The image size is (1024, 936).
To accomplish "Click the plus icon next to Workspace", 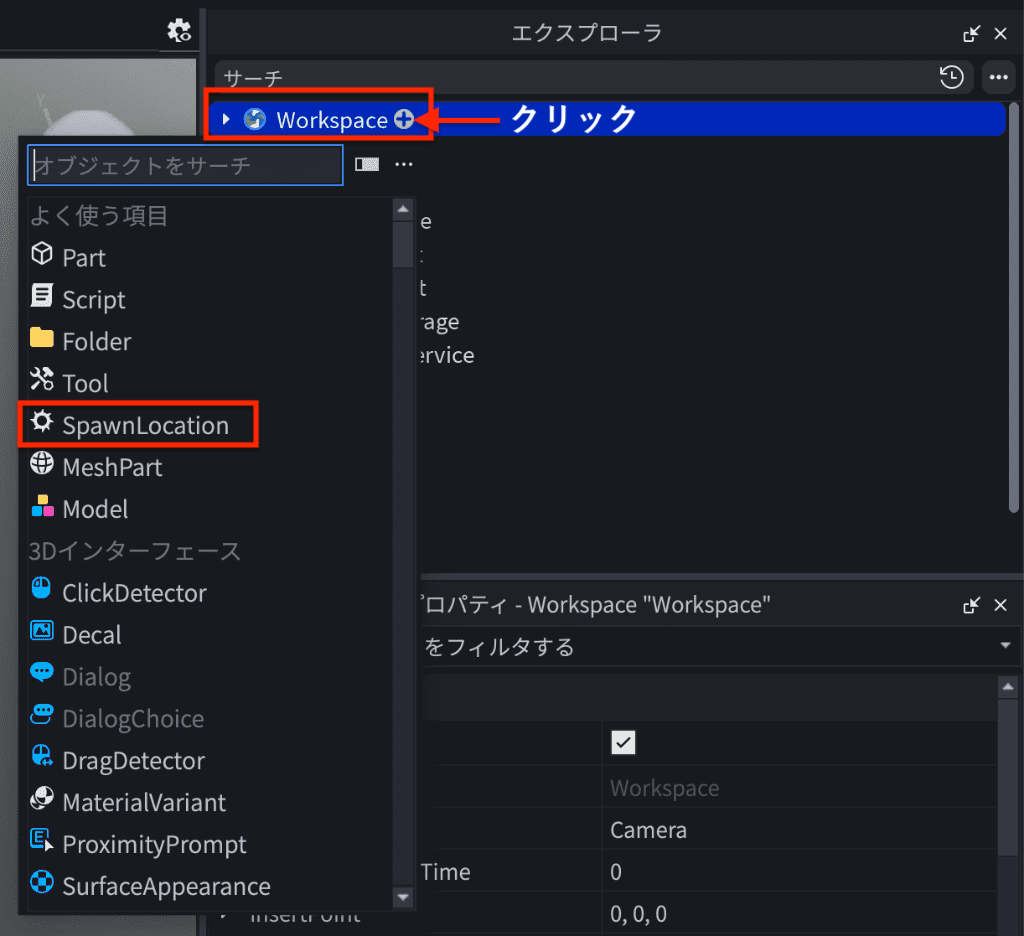I will coord(404,120).
